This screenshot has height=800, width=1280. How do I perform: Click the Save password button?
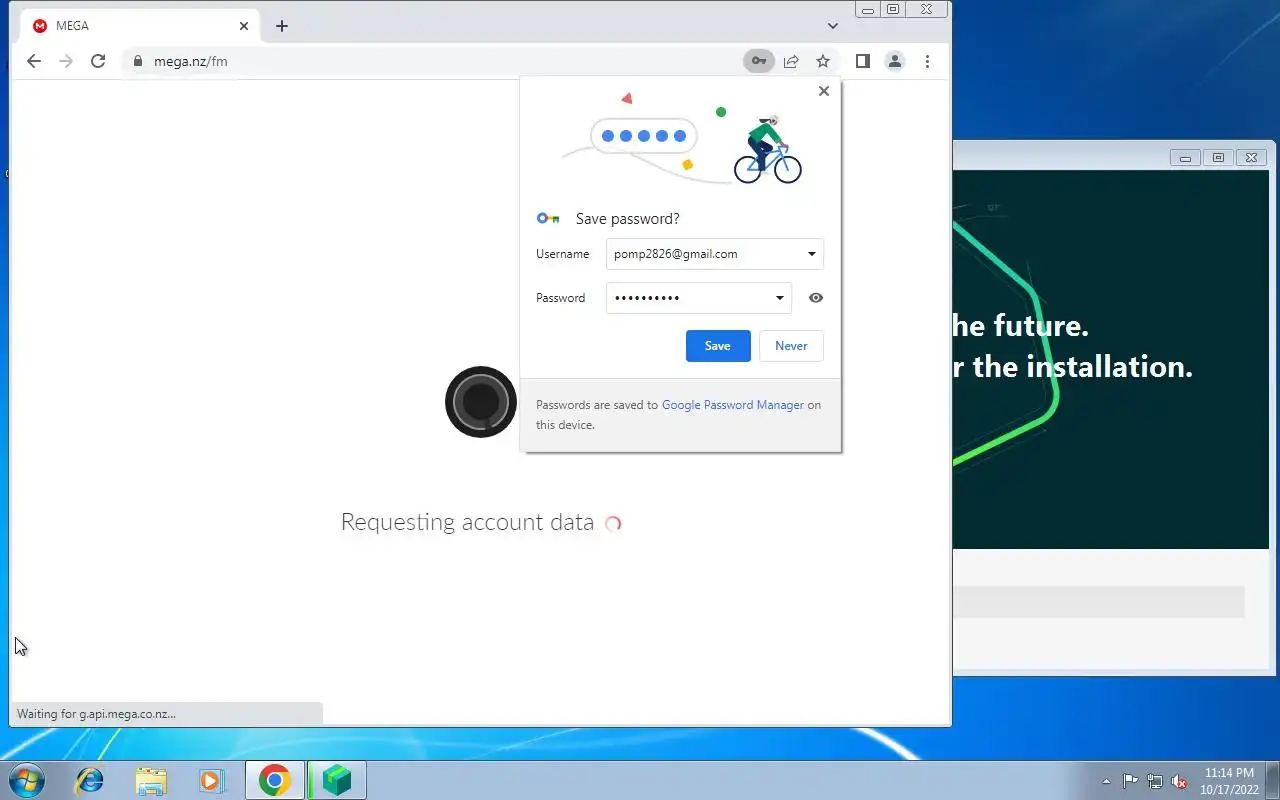718,346
